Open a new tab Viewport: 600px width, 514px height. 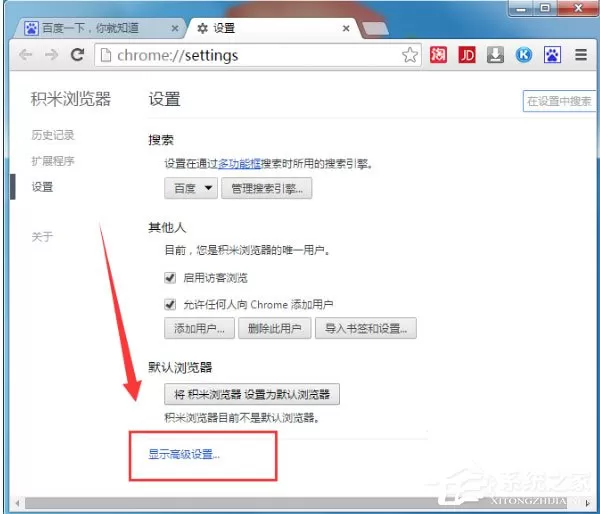click(375, 29)
